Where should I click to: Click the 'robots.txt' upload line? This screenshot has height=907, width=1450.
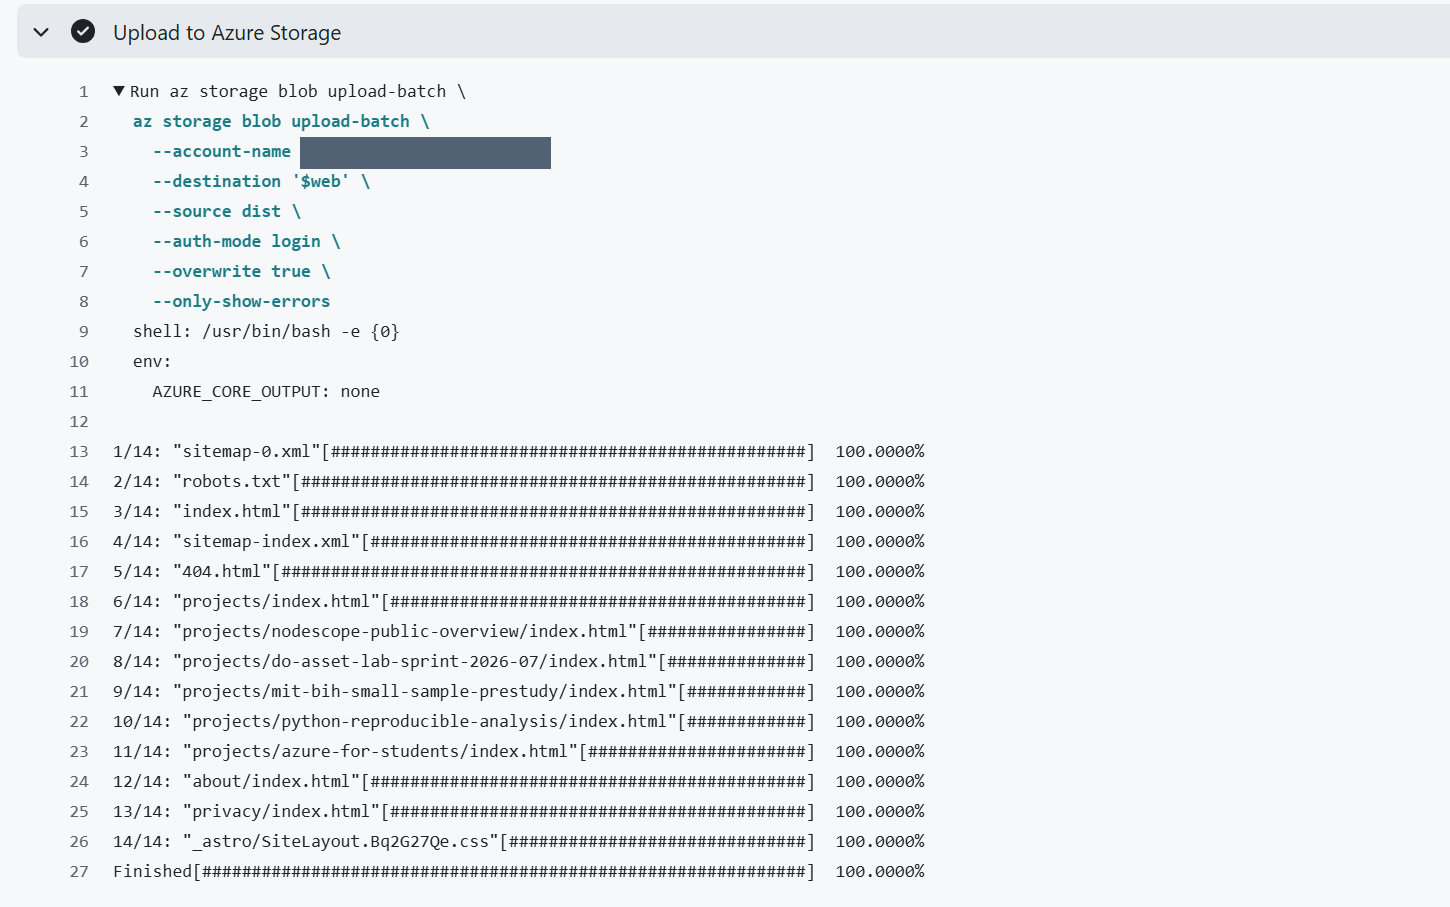(519, 481)
